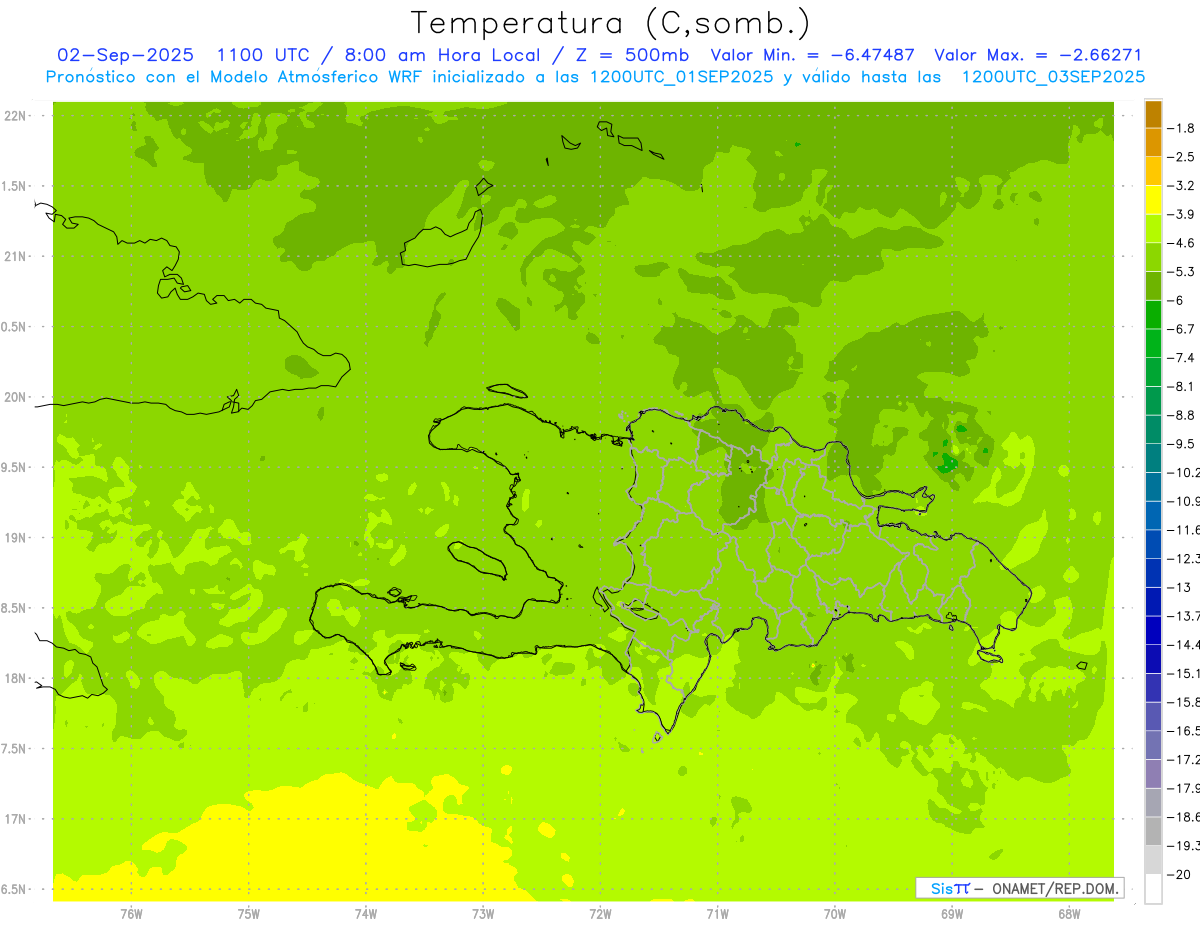Viewport: 1200px width, 927px height.
Task: Pick the amber swatch between -2.5 and -3.2
Action: [1153, 171]
